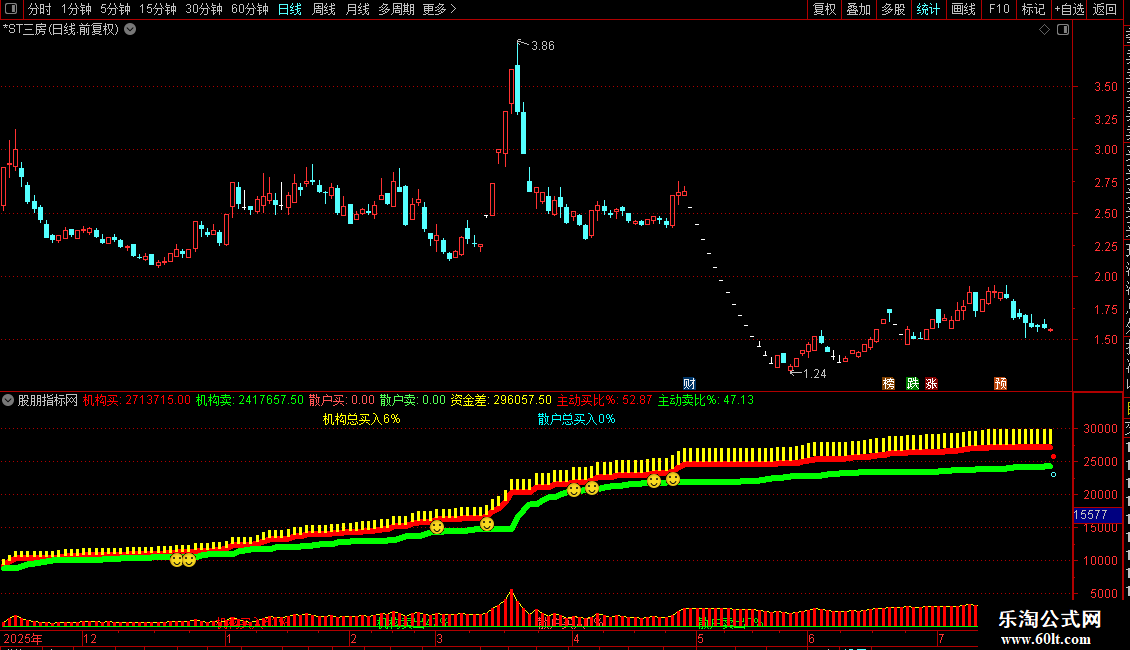This screenshot has height=650, width=1130.
Task: Click the 标记 mark button
Action: (1033, 9)
